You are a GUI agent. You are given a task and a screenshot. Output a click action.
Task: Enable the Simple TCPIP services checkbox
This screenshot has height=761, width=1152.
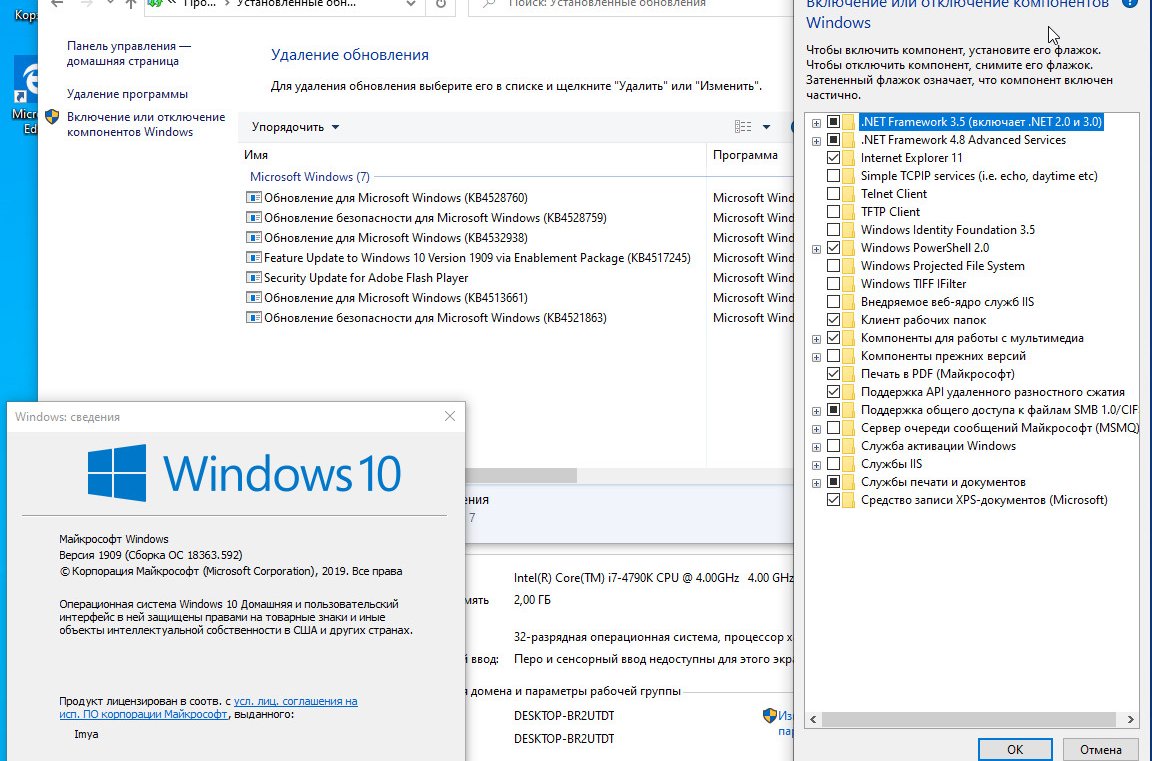[833, 176]
